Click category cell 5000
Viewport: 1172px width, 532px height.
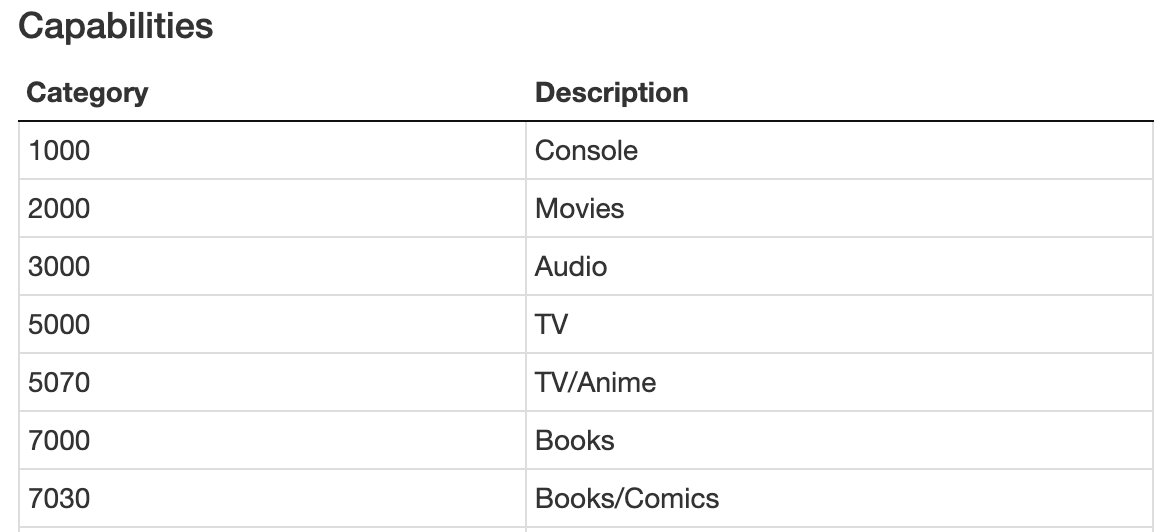[x=272, y=324]
